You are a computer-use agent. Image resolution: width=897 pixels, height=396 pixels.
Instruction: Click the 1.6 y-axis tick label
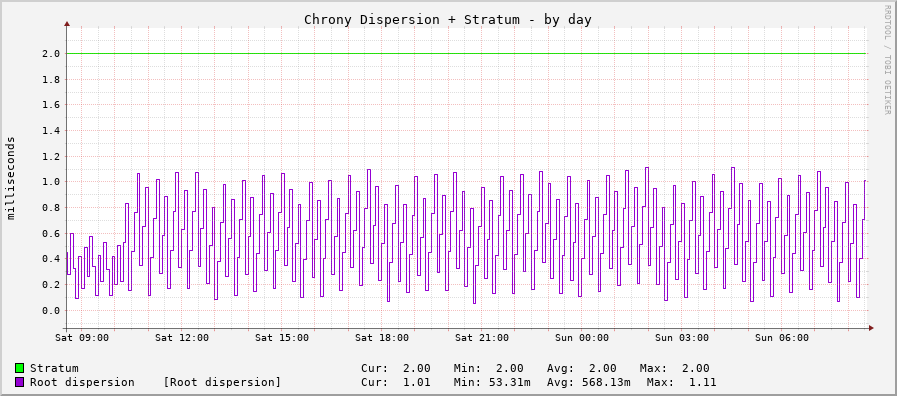coord(51,105)
